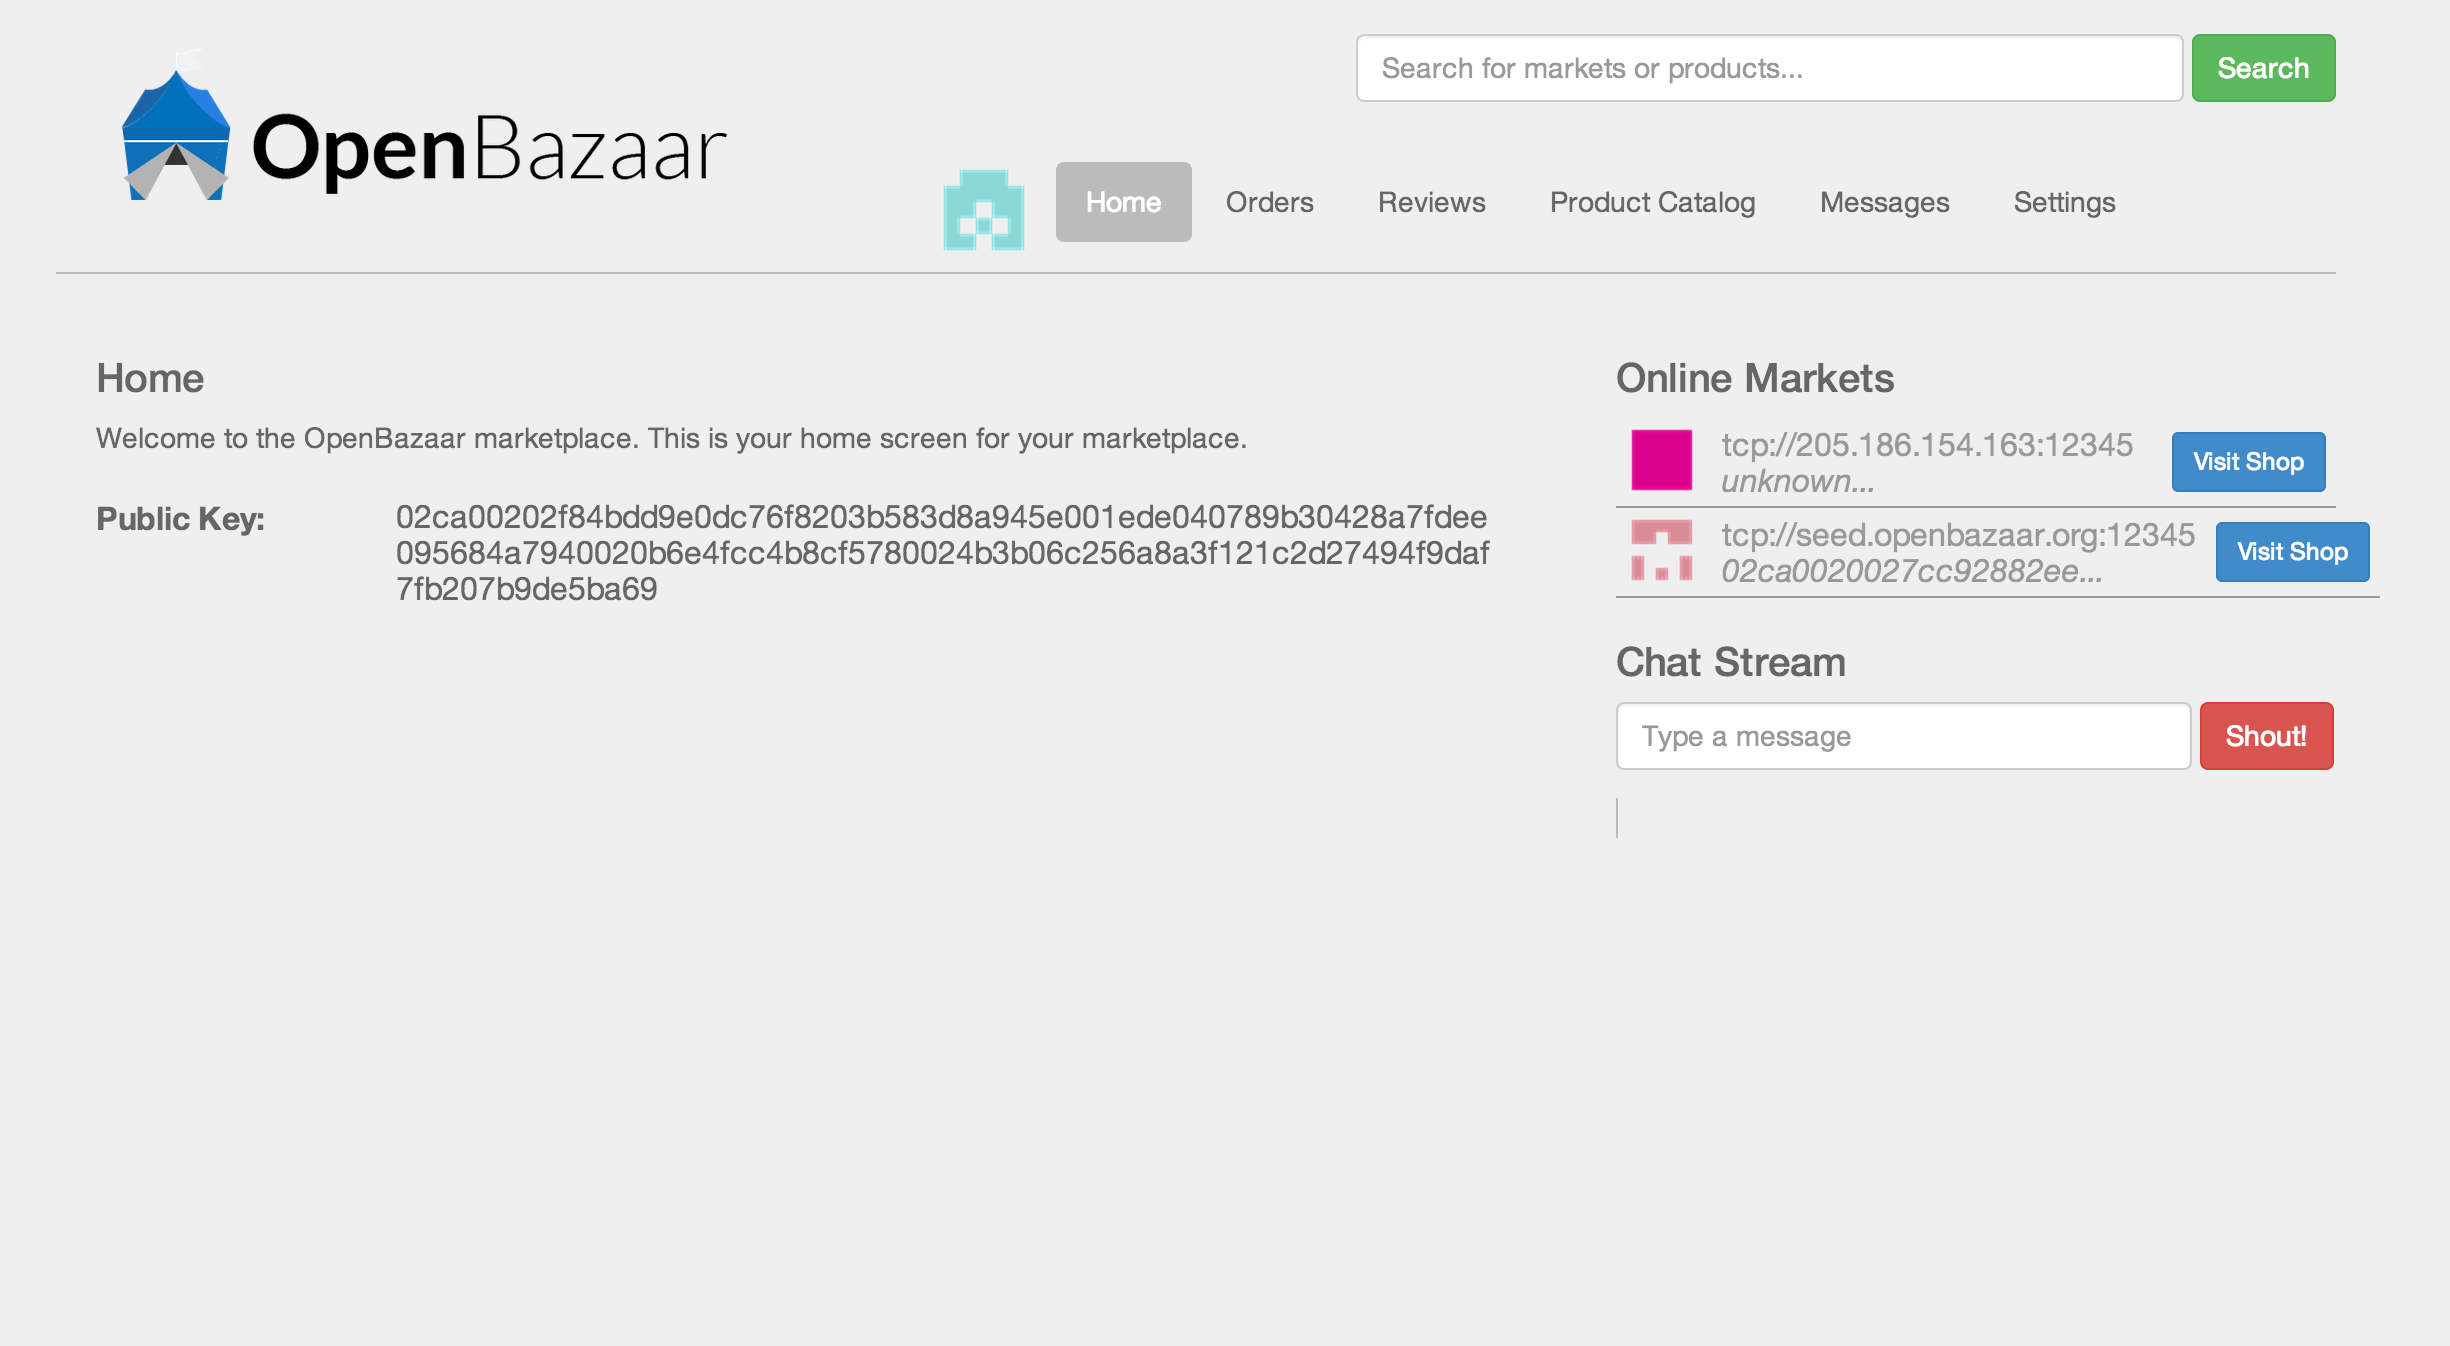The width and height of the screenshot is (2450, 1346).
Task: Focus the Type a message chat field
Action: (x=1902, y=736)
